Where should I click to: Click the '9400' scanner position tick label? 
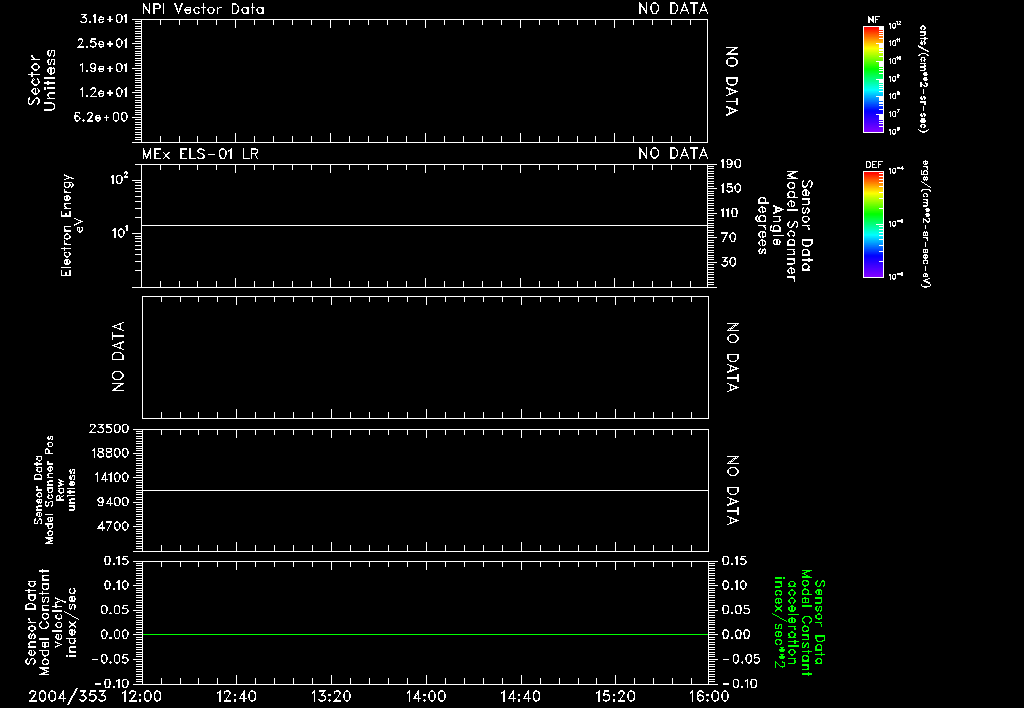point(113,502)
